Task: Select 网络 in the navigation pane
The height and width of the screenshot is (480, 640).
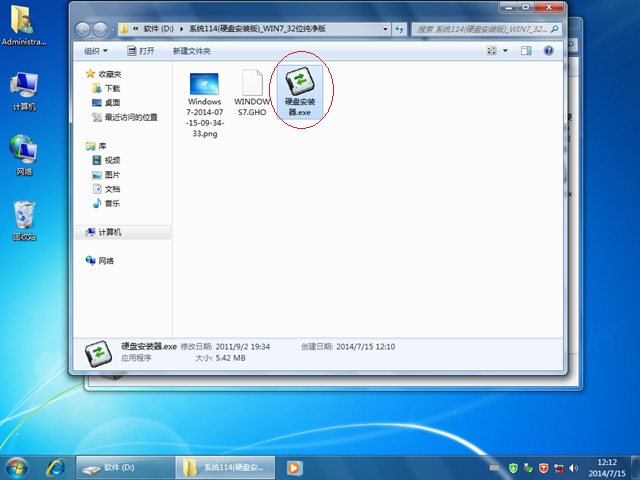Action: [105, 261]
